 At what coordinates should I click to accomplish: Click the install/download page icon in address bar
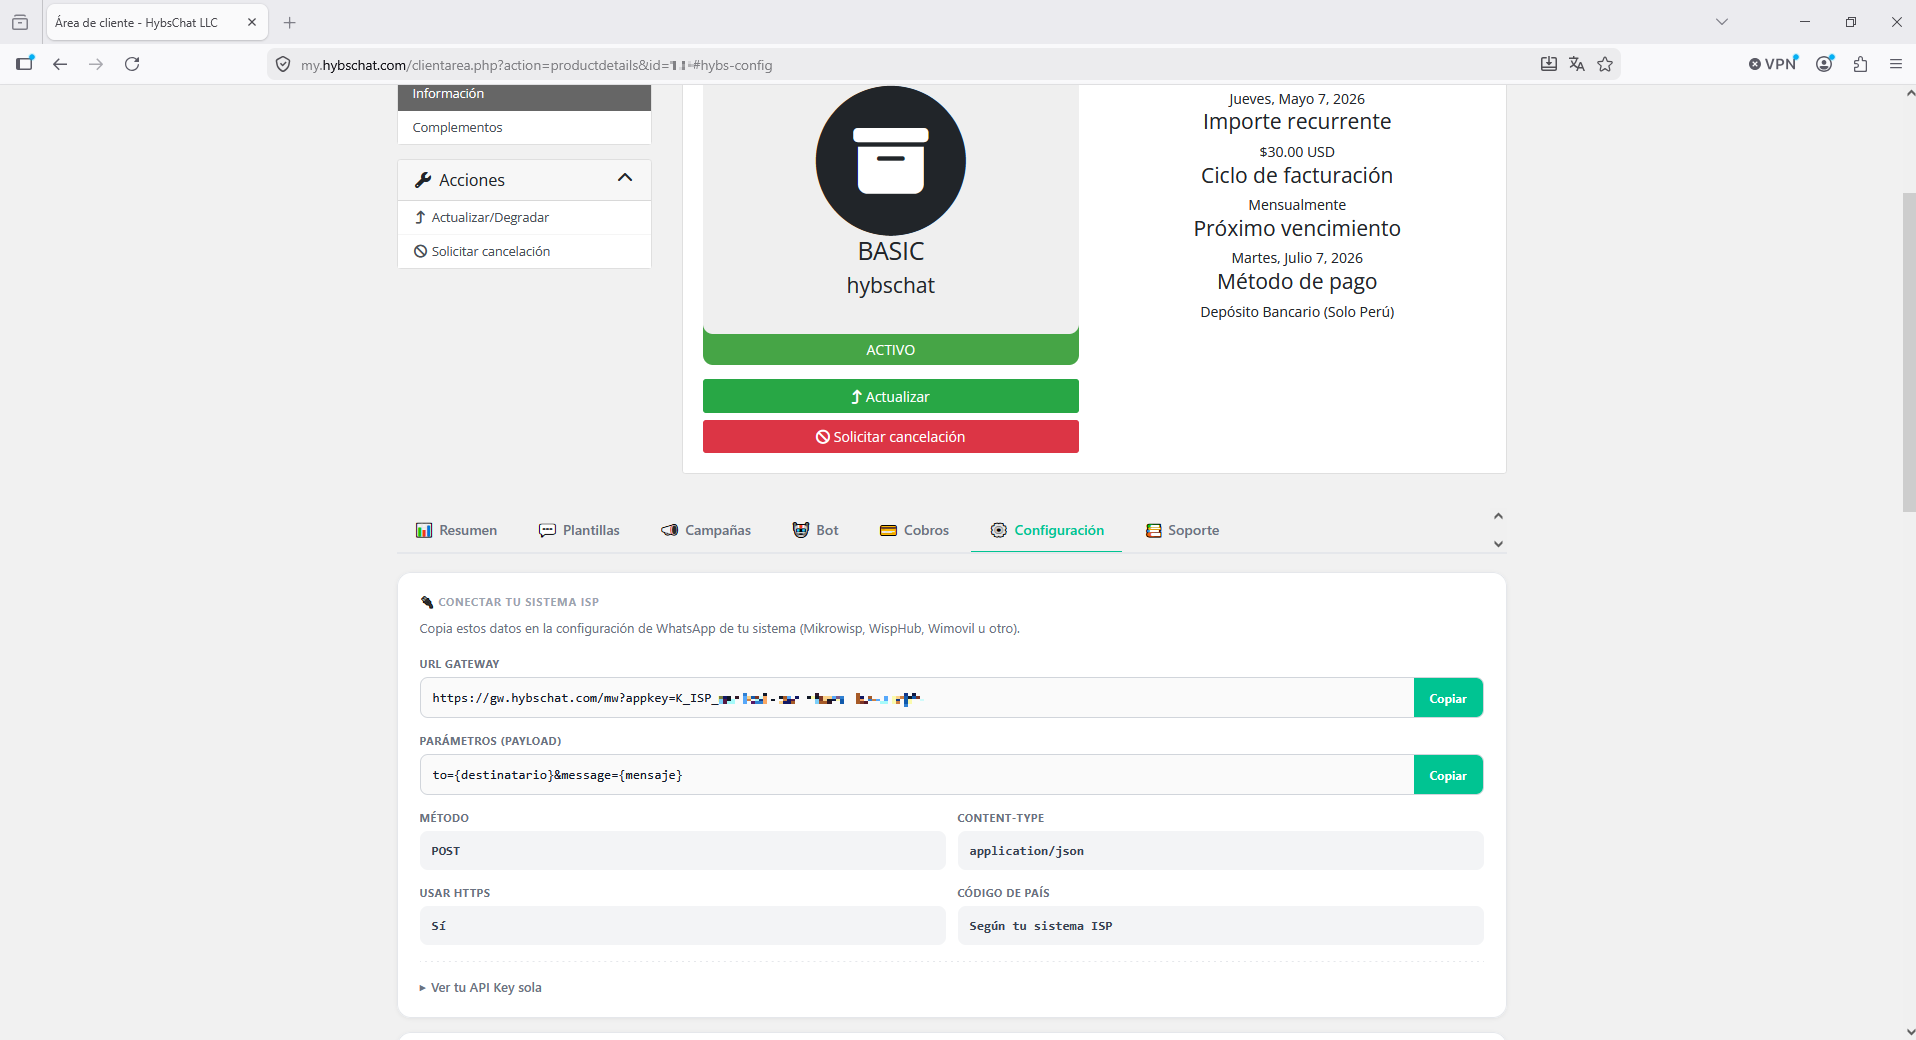coord(1548,64)
